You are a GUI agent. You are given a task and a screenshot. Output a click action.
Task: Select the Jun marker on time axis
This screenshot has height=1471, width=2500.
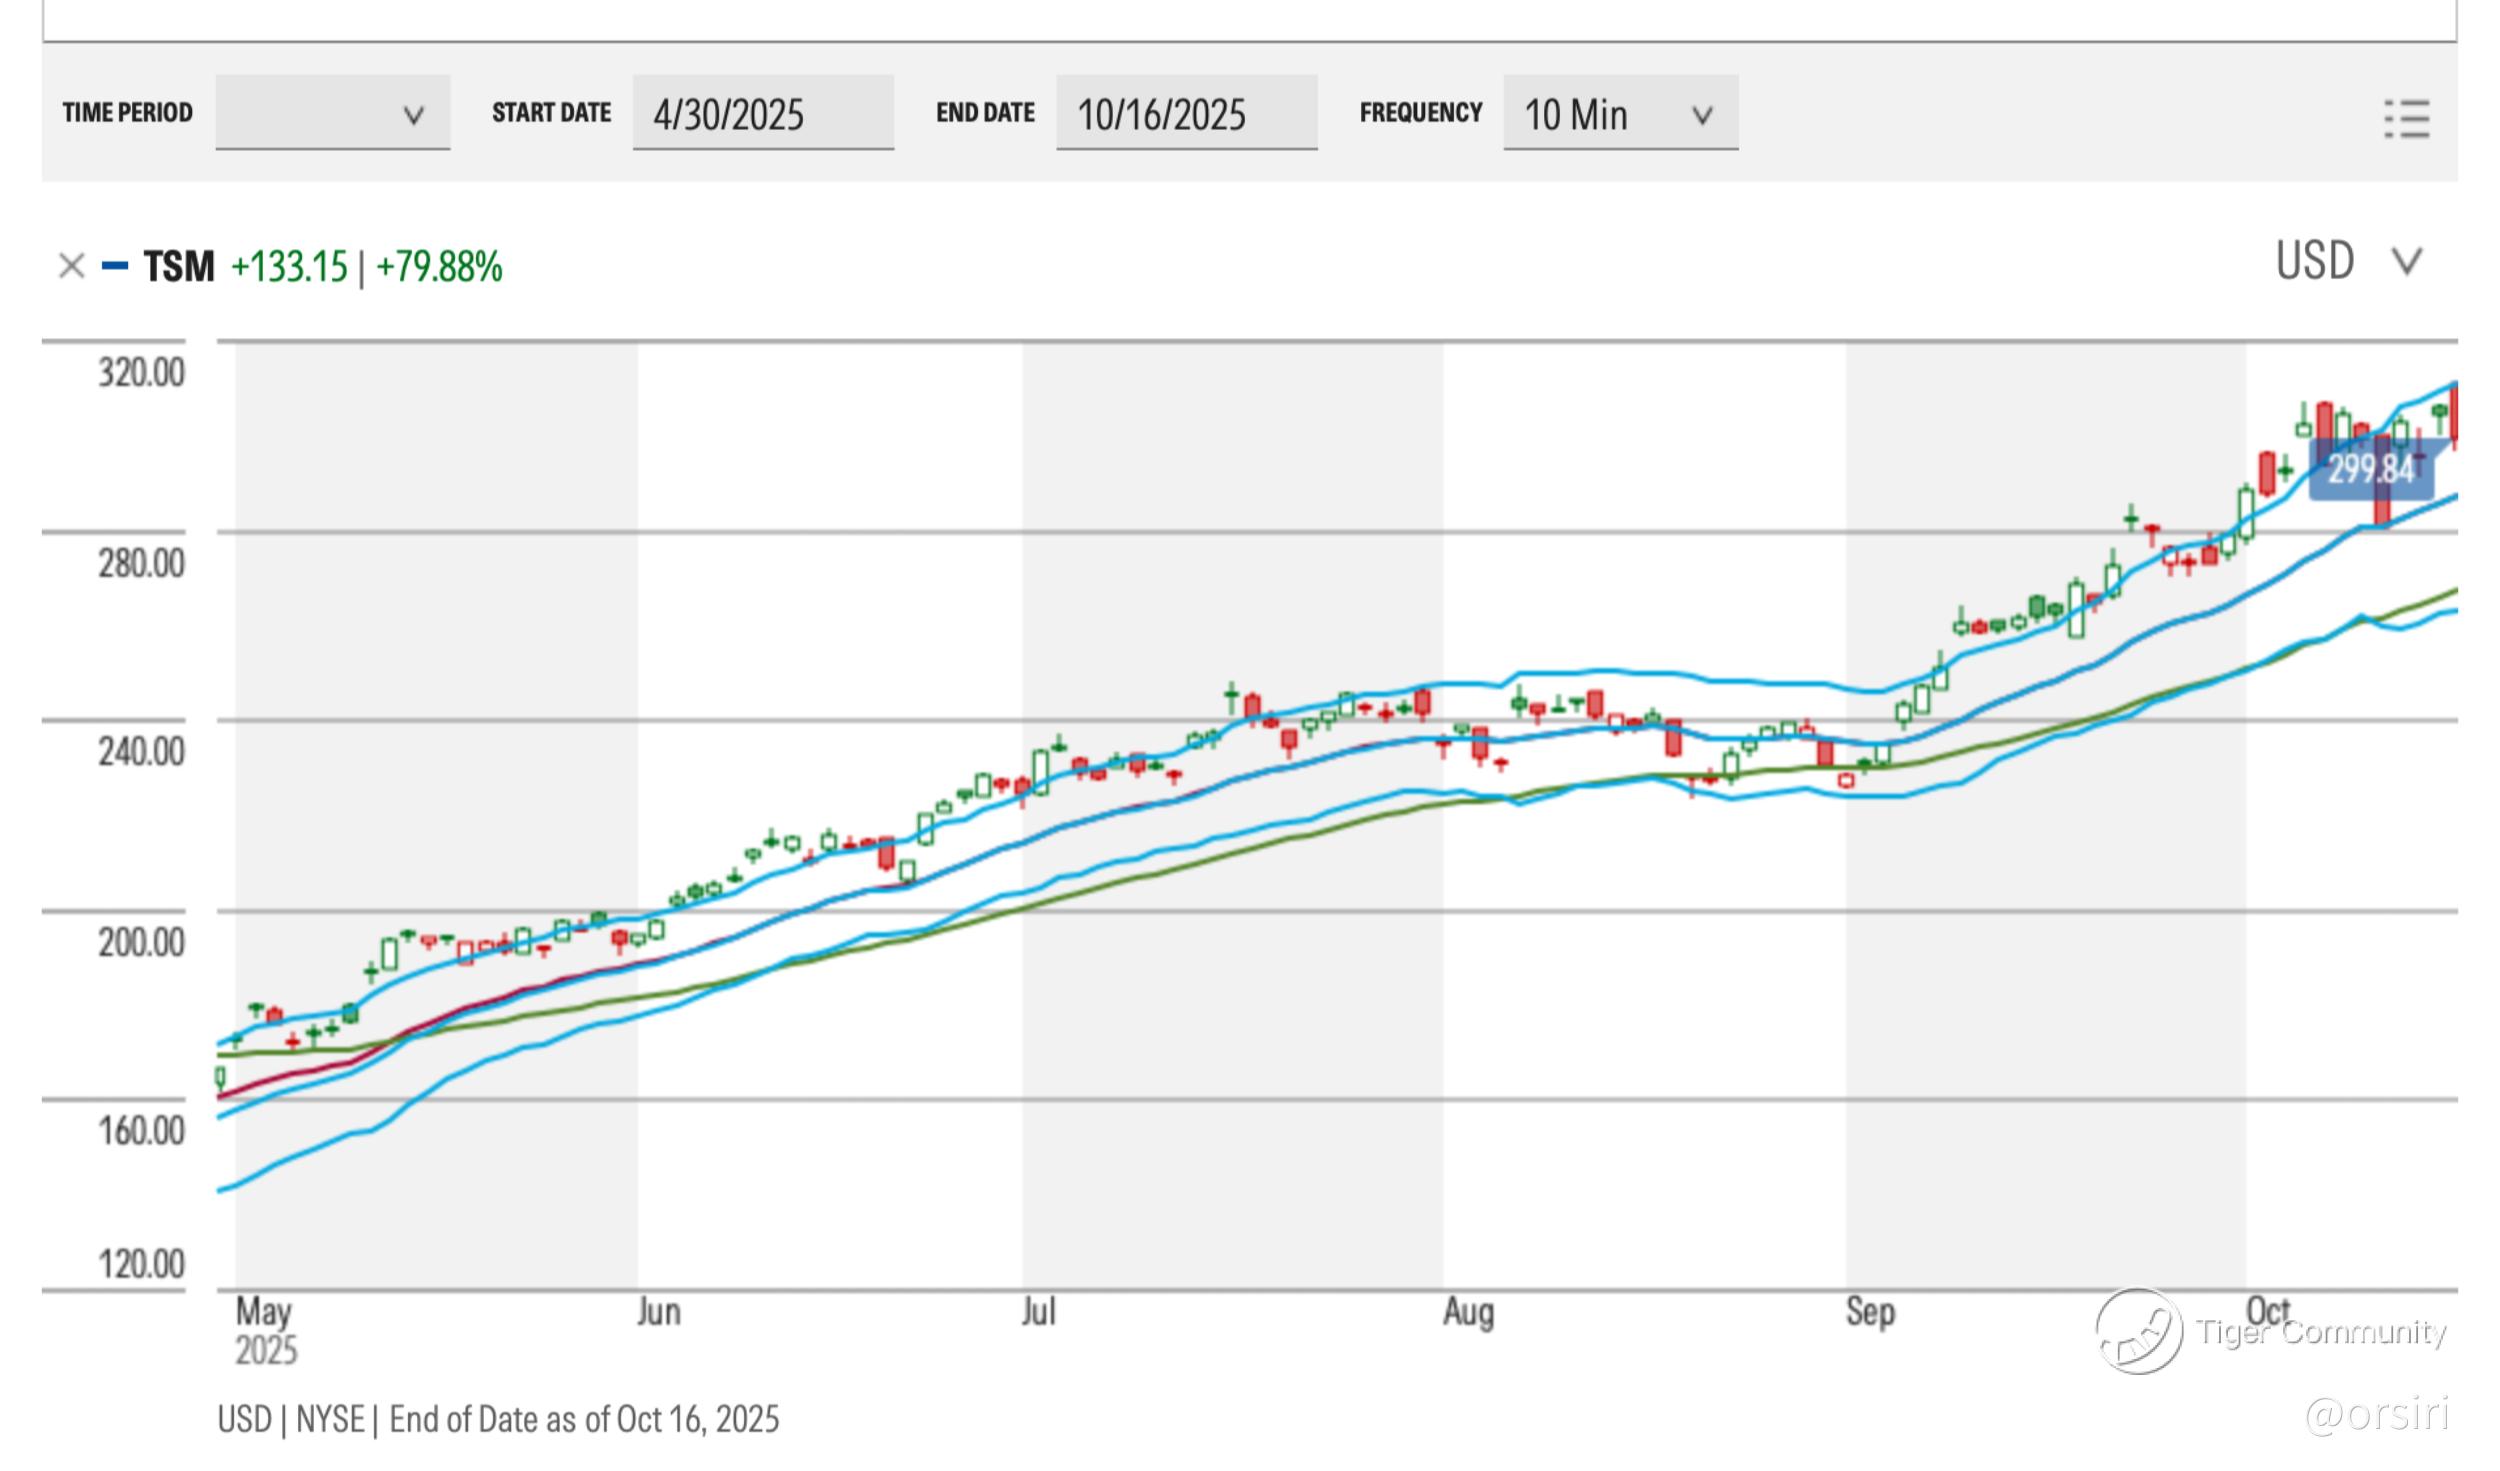(x=659, y=1311)
